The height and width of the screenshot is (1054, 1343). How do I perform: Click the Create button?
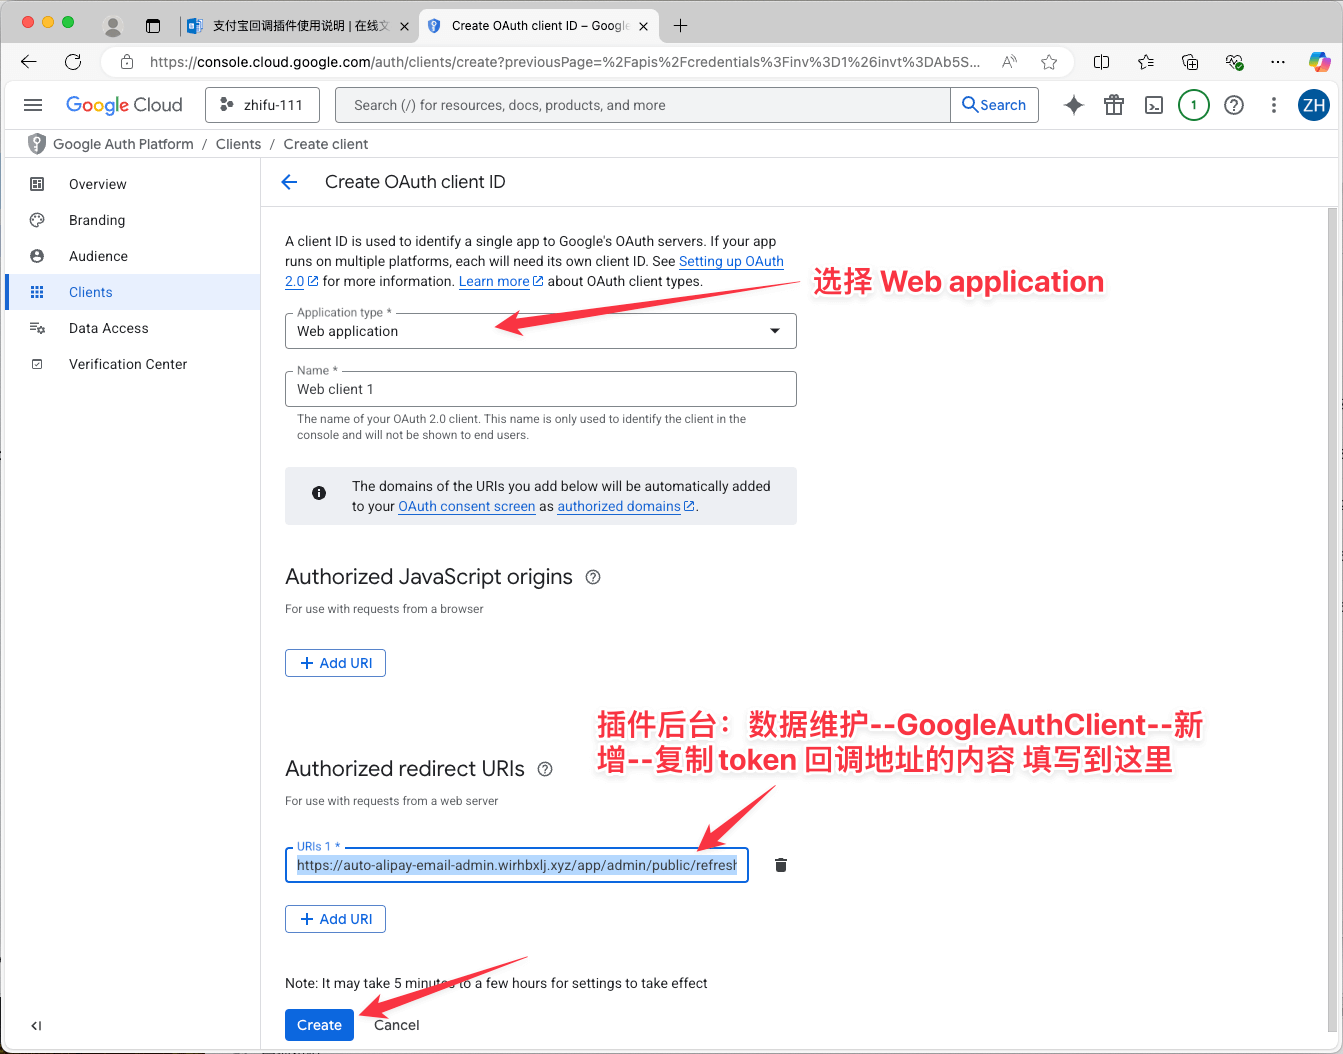tap(319, 1025)
